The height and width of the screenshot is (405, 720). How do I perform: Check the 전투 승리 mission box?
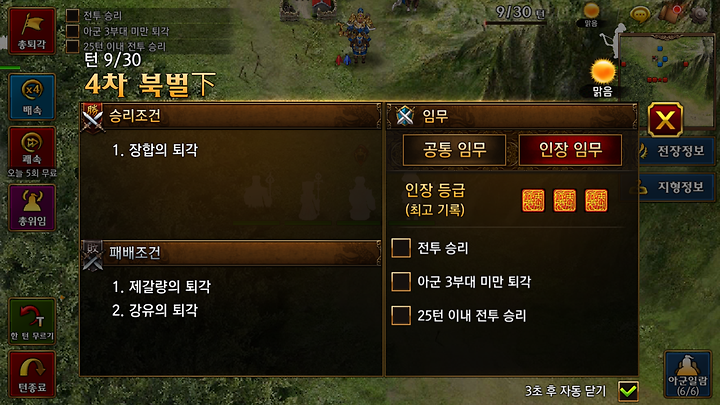click(401, 248)
